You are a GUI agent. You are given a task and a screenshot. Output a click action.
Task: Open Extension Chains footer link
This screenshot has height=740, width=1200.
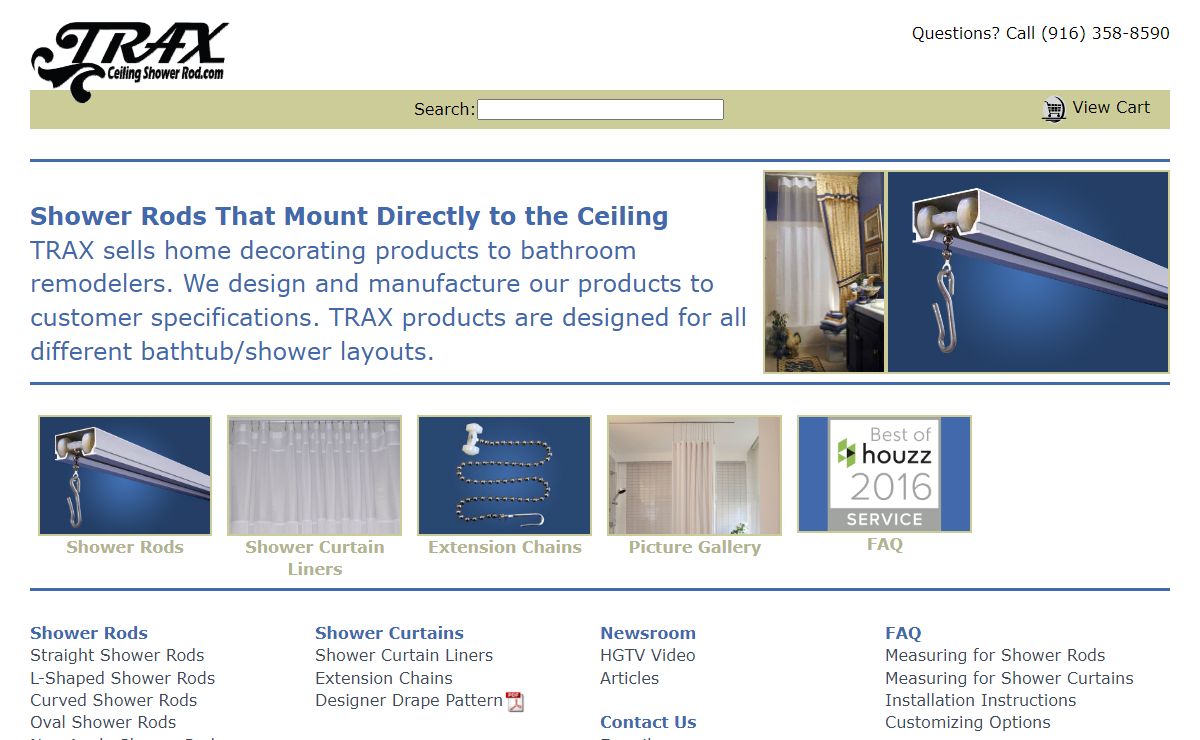coord(384,678)
